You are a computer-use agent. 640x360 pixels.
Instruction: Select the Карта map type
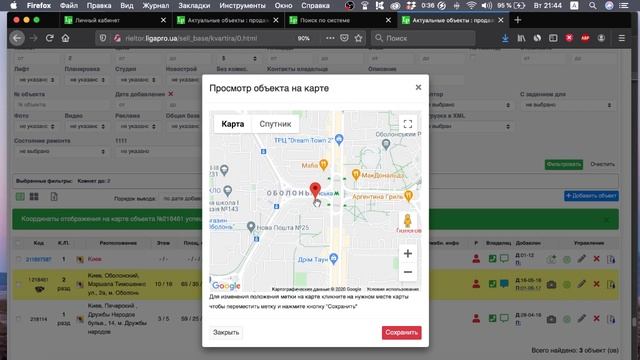233,124
